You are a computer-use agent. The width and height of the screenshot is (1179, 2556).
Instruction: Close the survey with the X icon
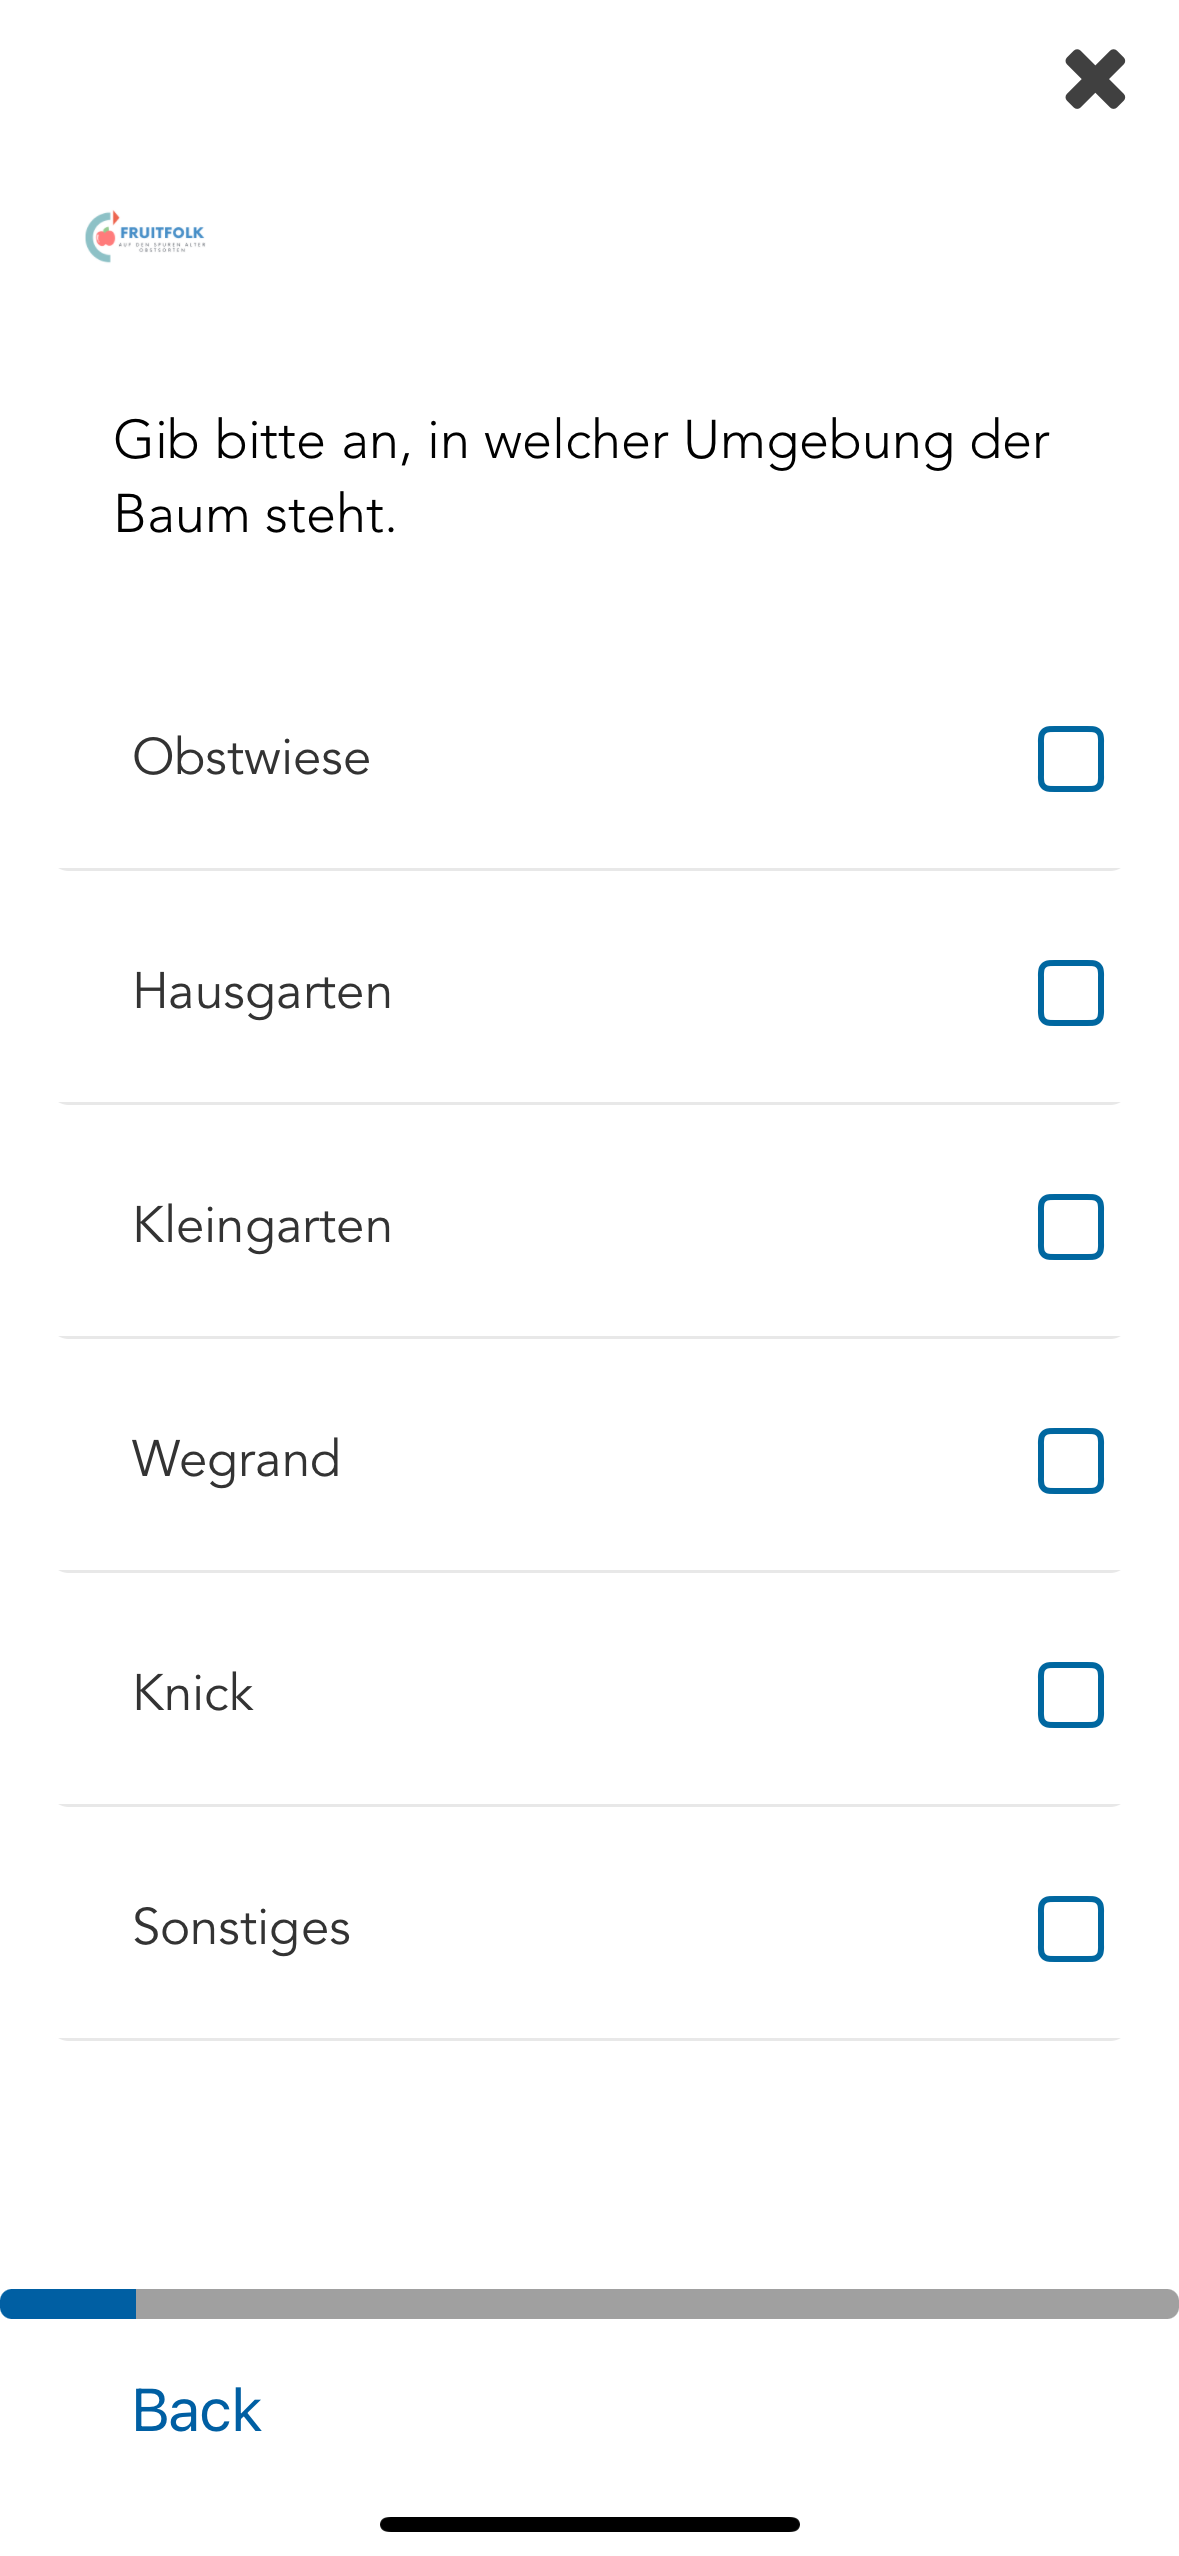tap(1095, 79)
